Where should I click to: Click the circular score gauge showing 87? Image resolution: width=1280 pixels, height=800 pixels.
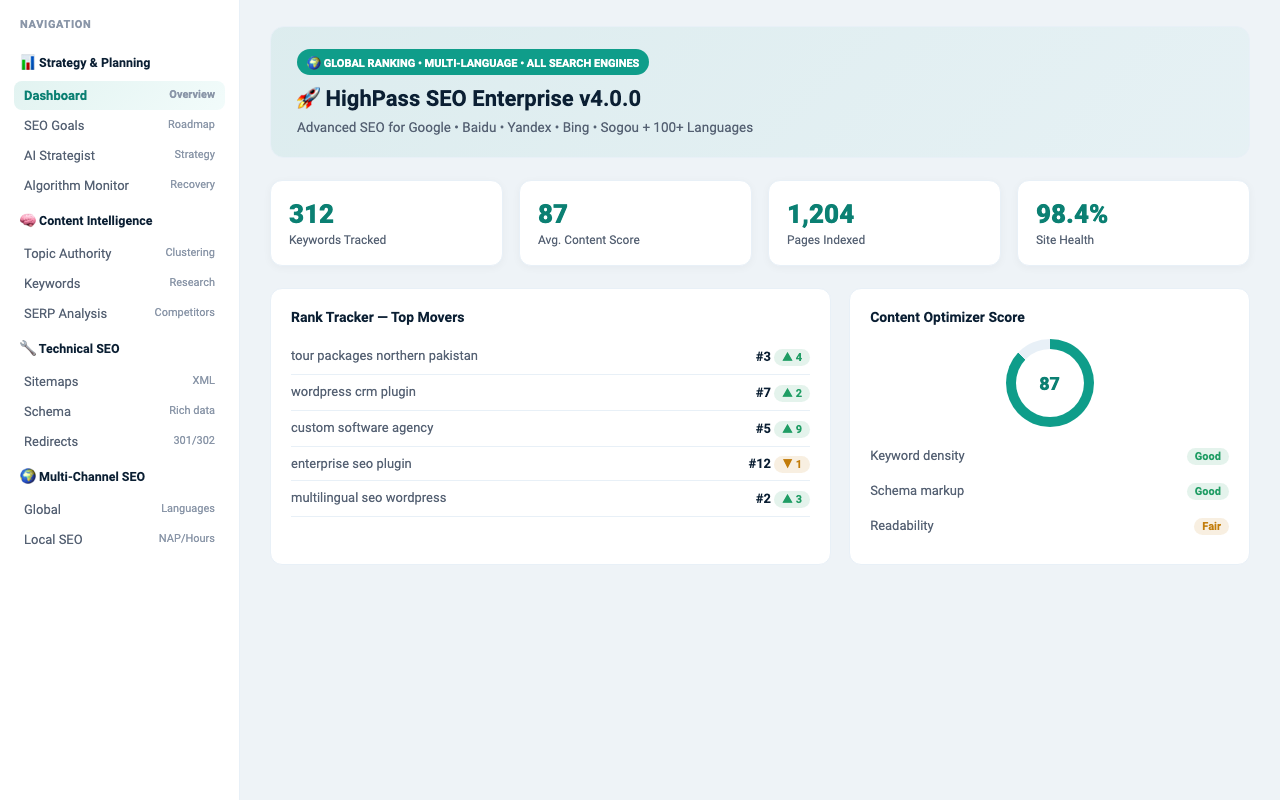pyautogui.click(x=1049, y=383)
